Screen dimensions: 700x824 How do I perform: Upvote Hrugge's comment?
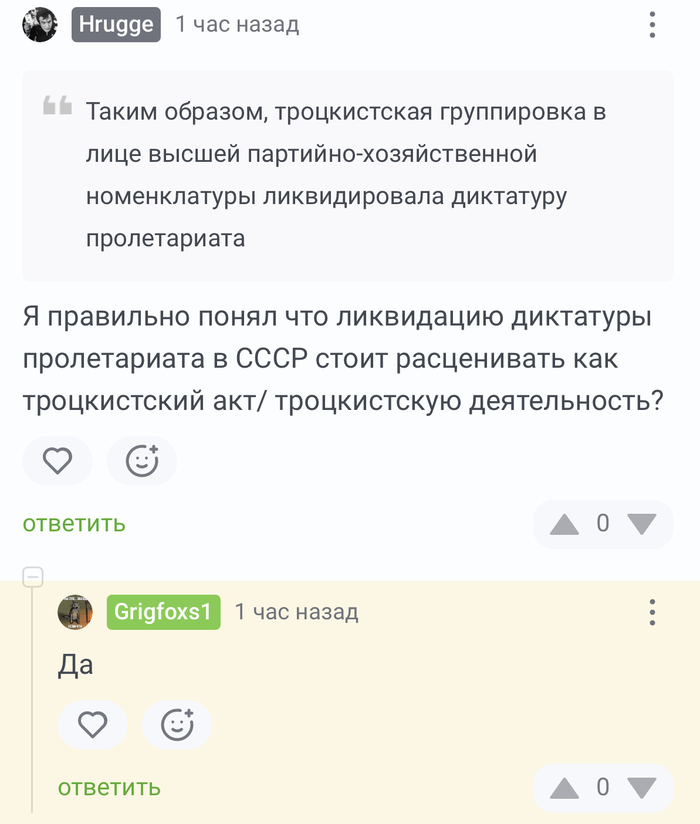(565, 523)
